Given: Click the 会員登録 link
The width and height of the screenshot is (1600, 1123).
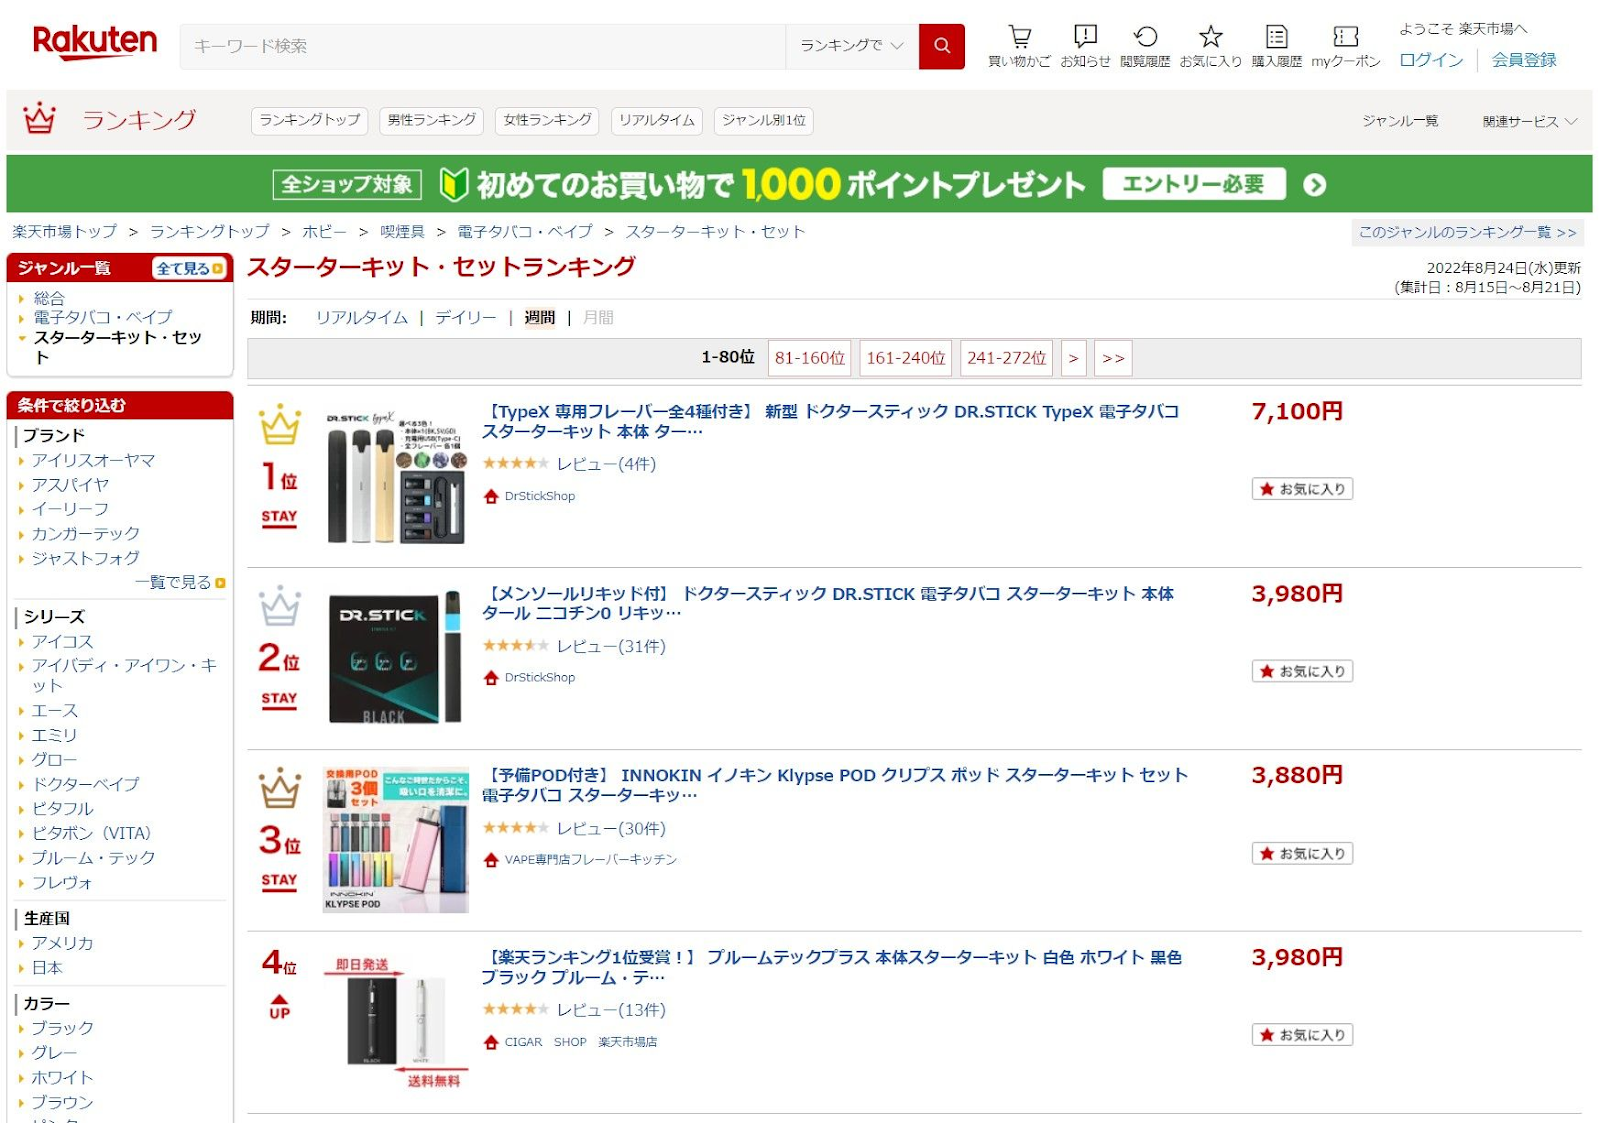Looking at the screenshot, I should 1524,60.
